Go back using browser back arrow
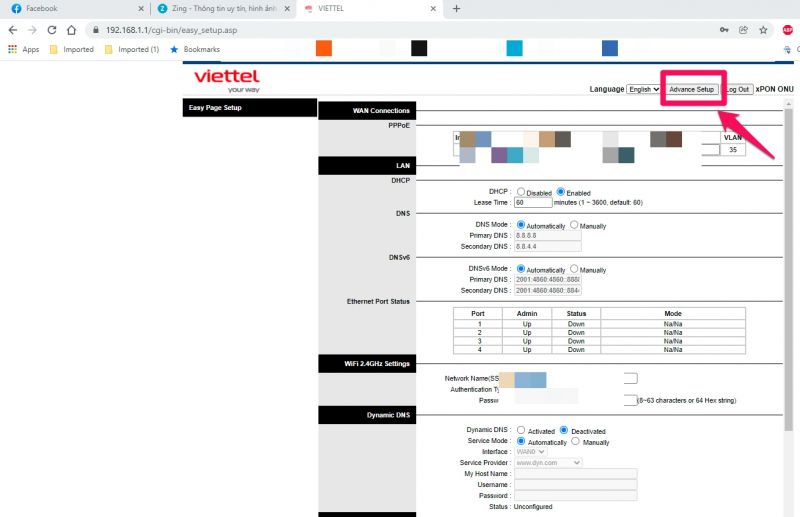 click(13, 30)
